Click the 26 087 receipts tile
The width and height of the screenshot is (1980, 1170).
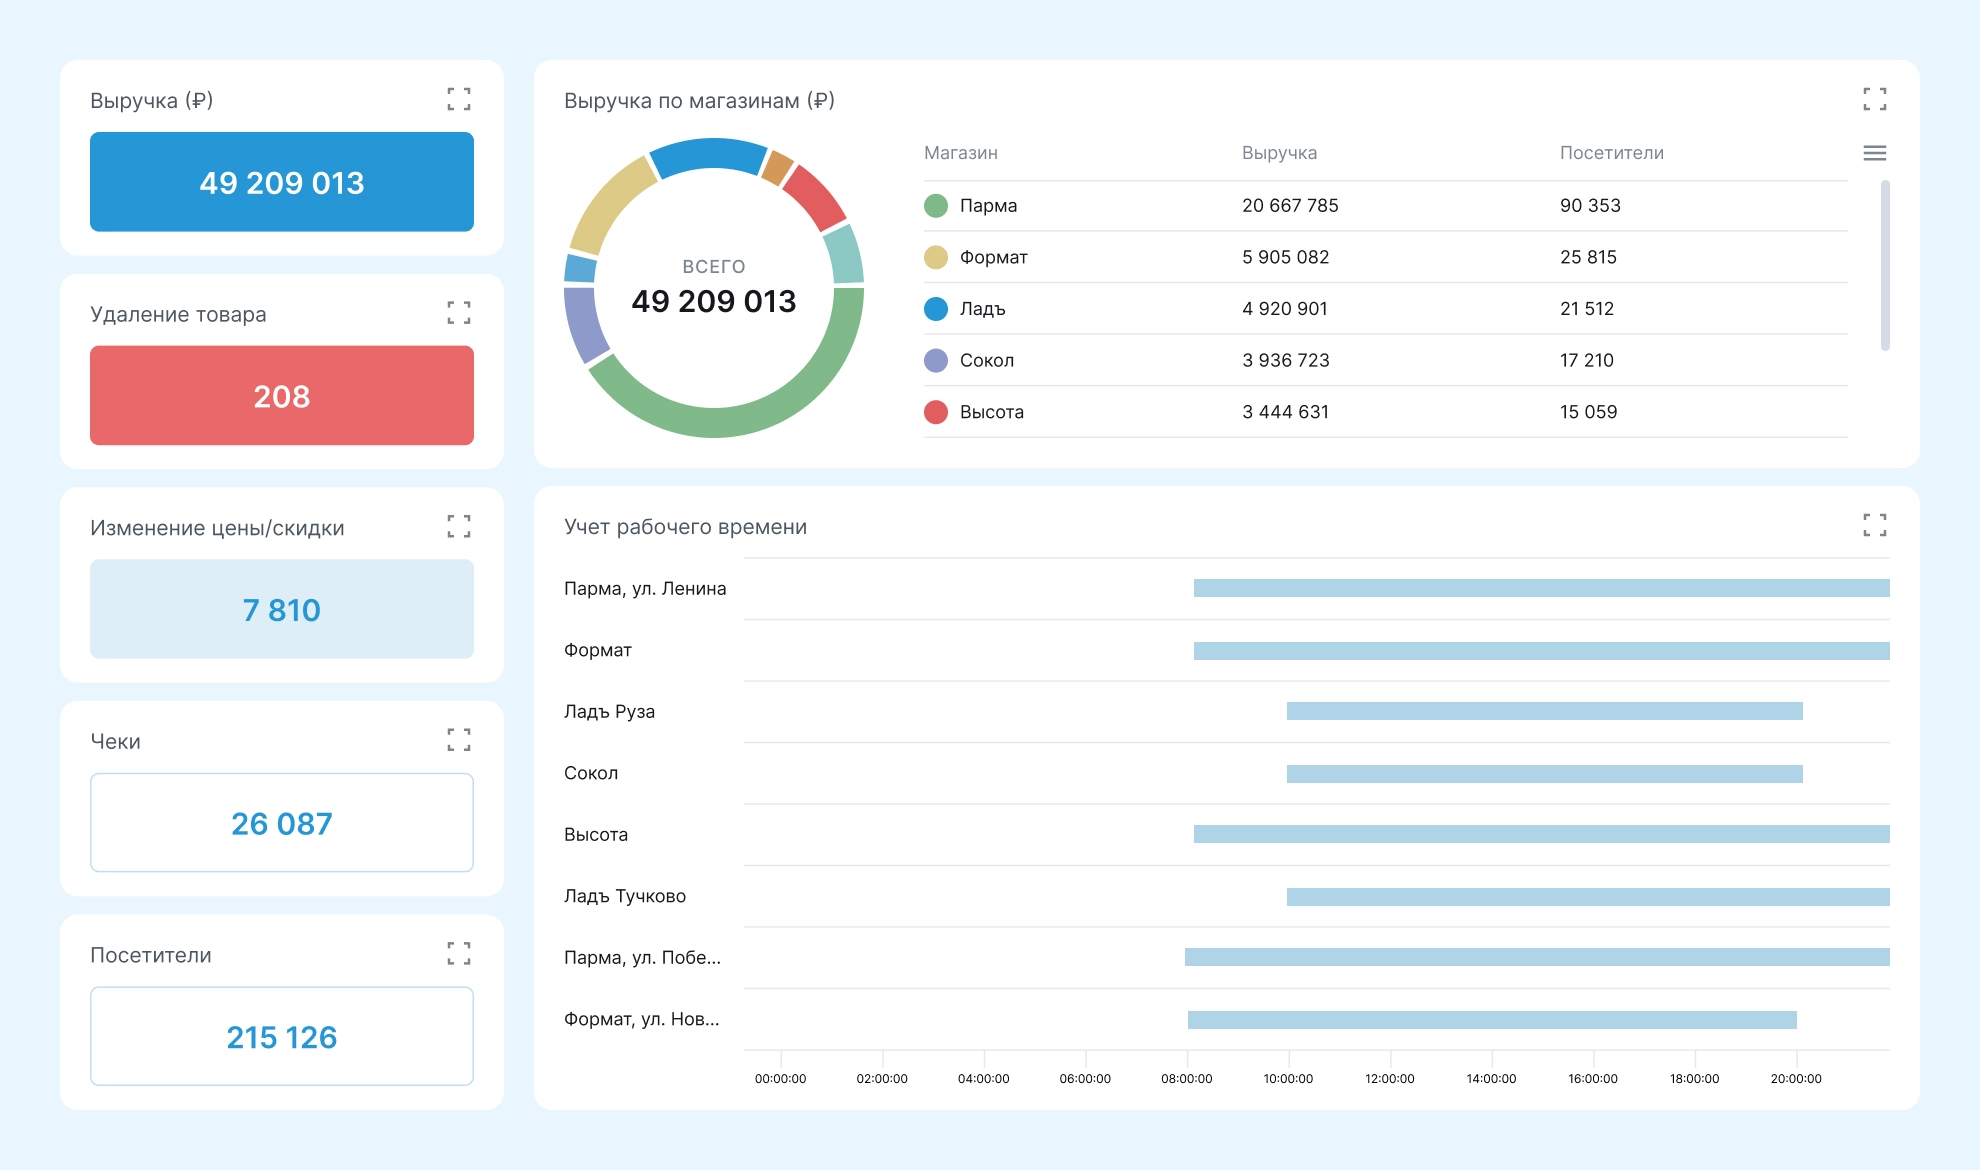point(282,823)
